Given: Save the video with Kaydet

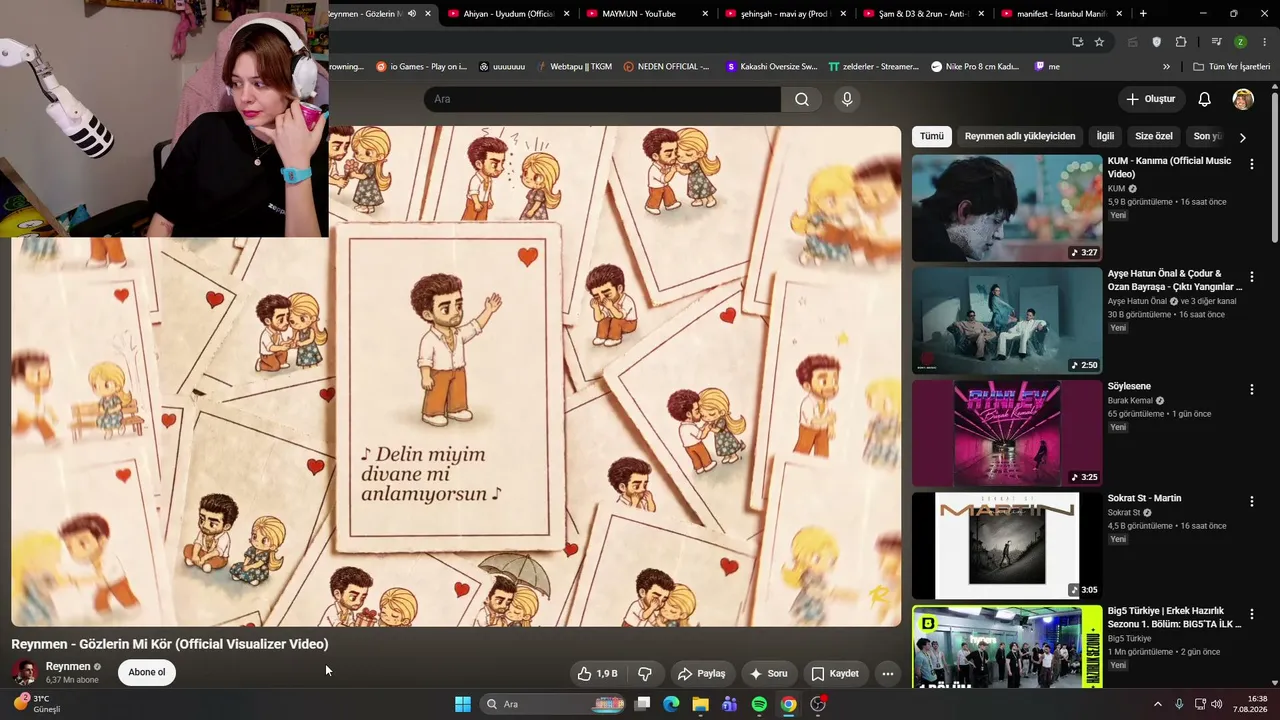Looking at the screenshot, I should [834, 674].
